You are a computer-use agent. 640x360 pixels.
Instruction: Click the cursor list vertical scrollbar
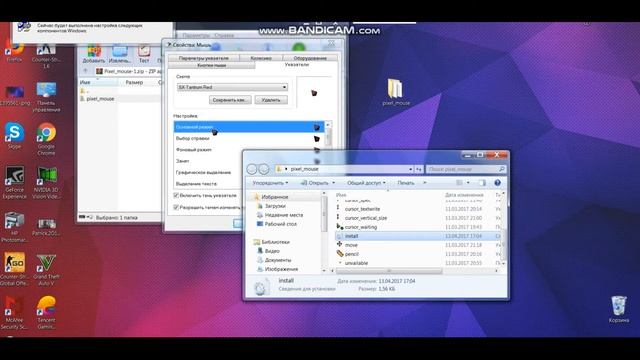327,135
